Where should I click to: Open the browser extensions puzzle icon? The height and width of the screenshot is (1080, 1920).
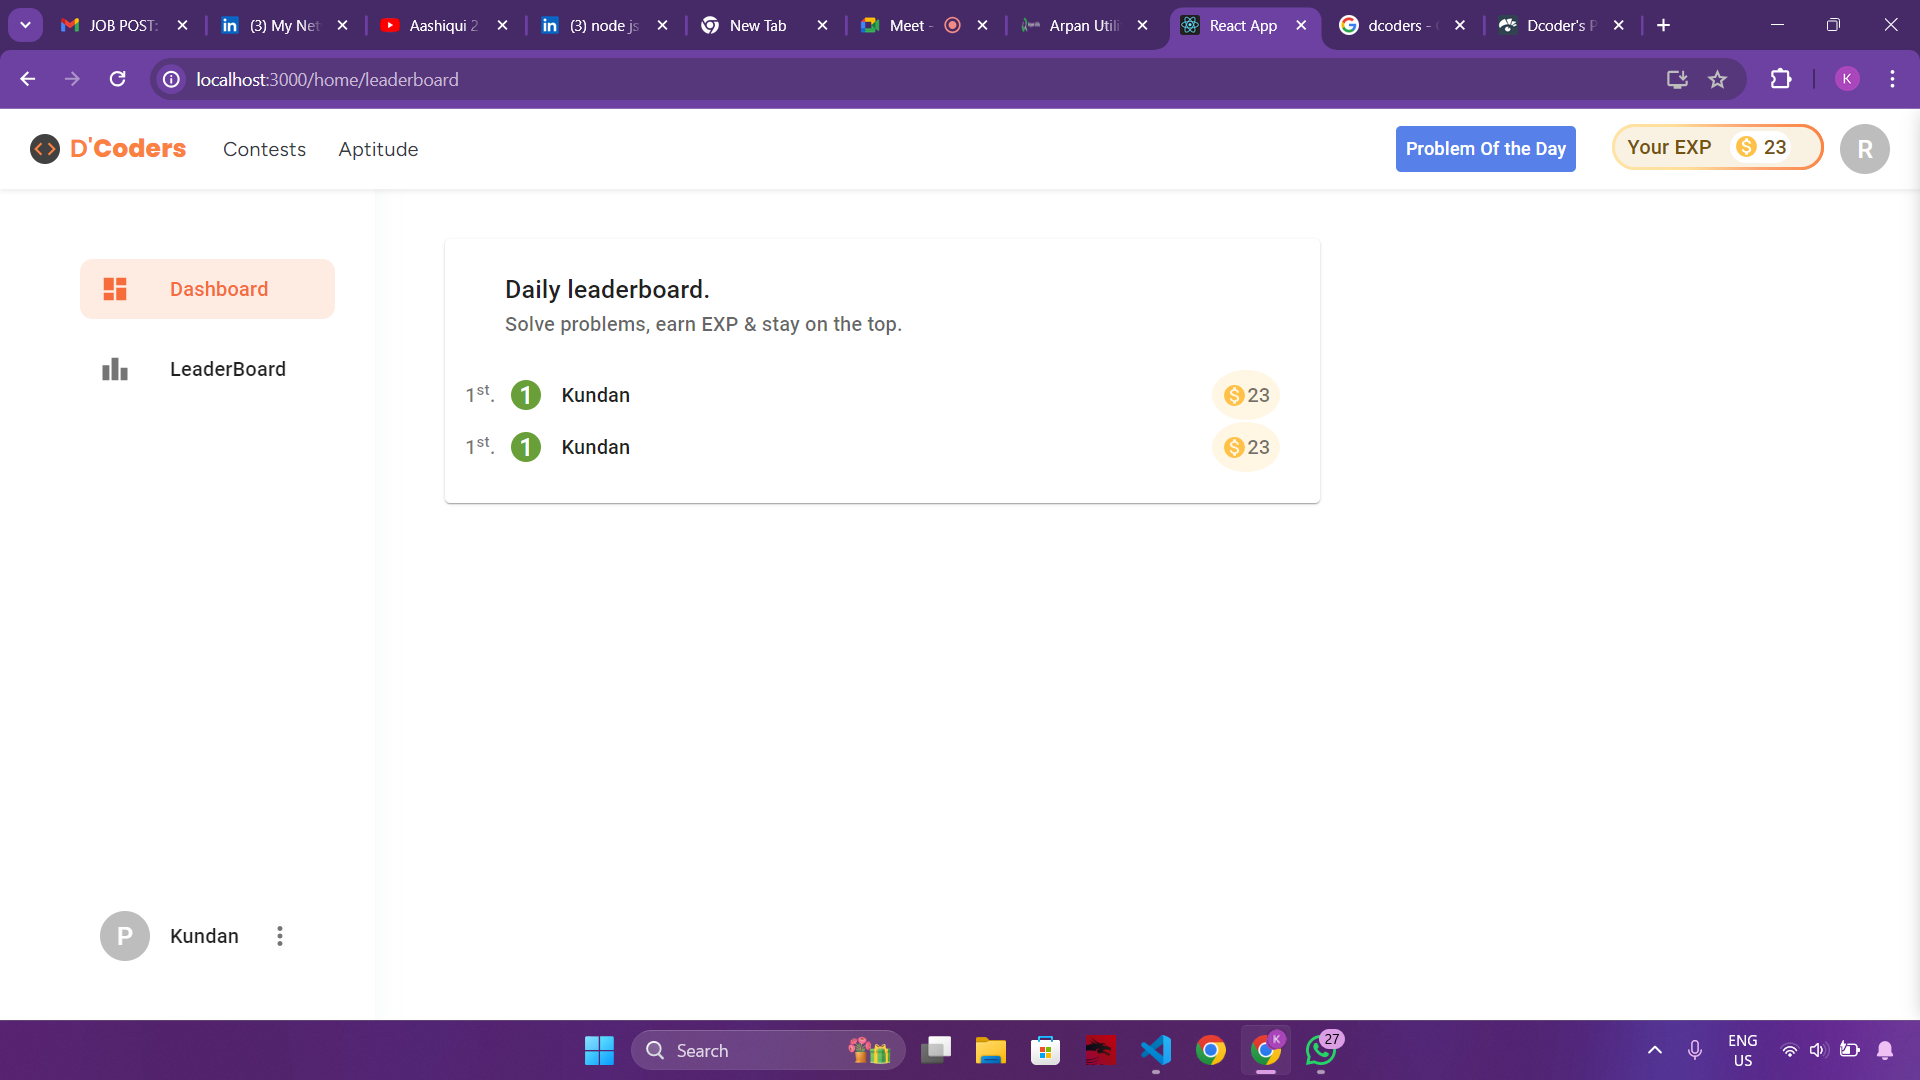1781,79
